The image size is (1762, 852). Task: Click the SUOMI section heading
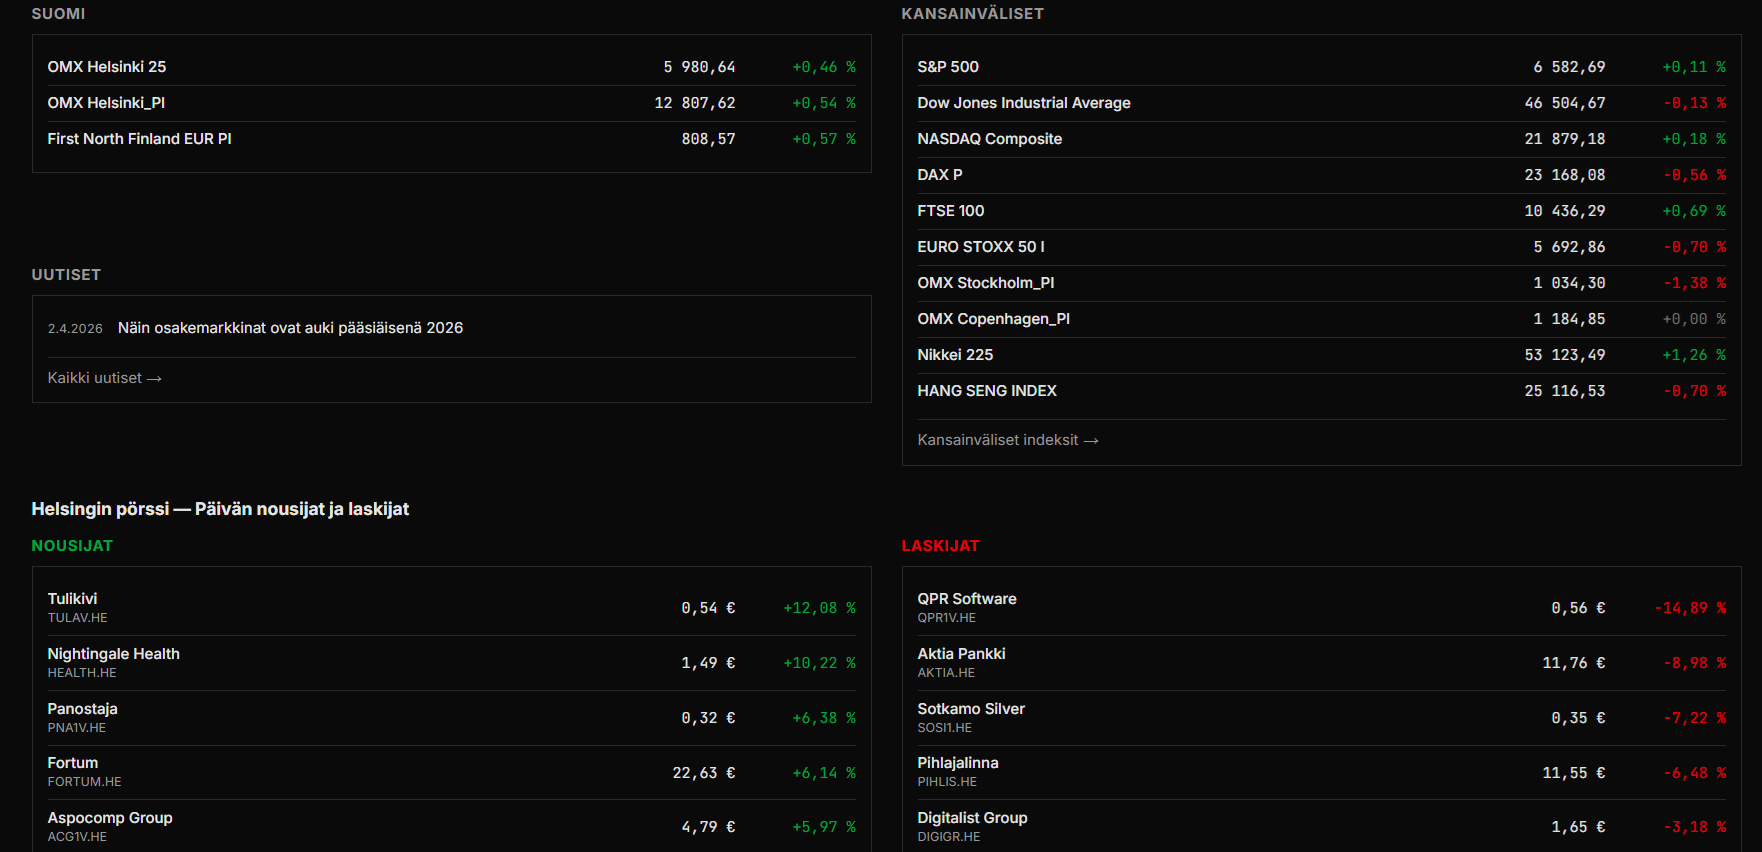[x=58, y=14]
